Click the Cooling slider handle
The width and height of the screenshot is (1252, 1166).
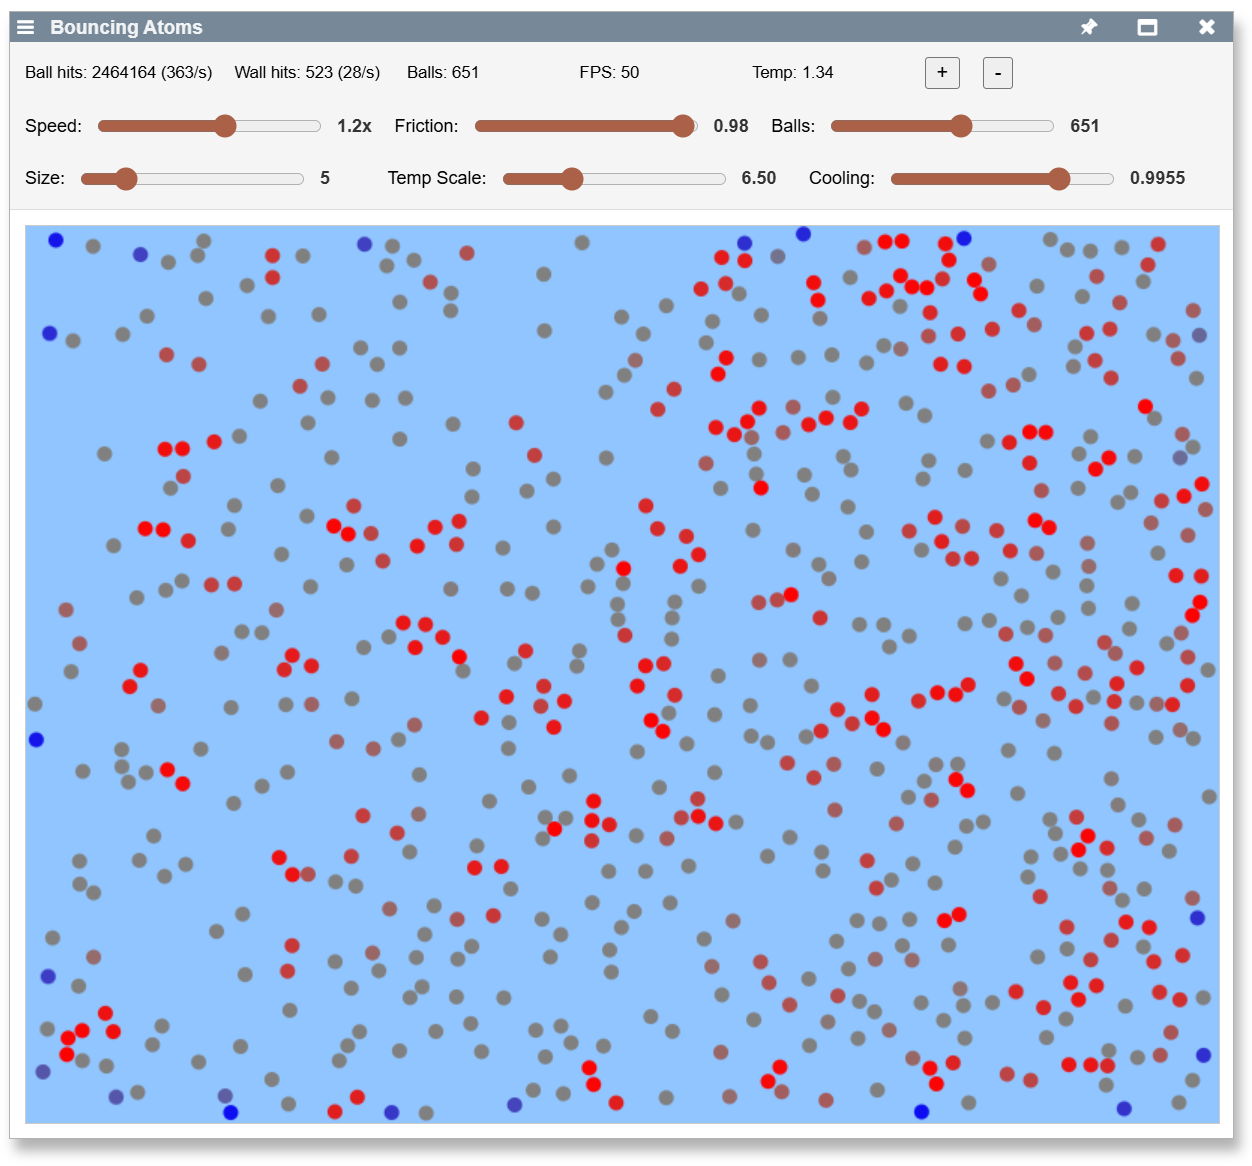click(1059, 179)
